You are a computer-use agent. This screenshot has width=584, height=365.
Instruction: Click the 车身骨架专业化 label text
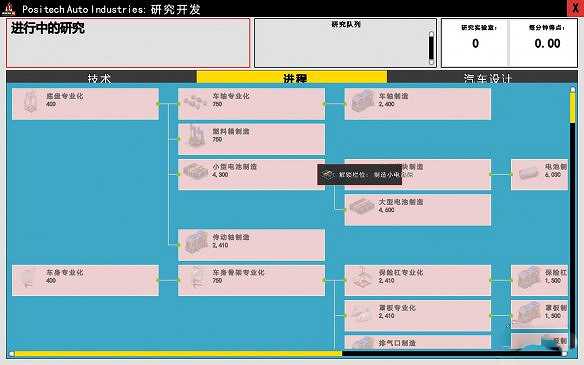coord(238,273)
